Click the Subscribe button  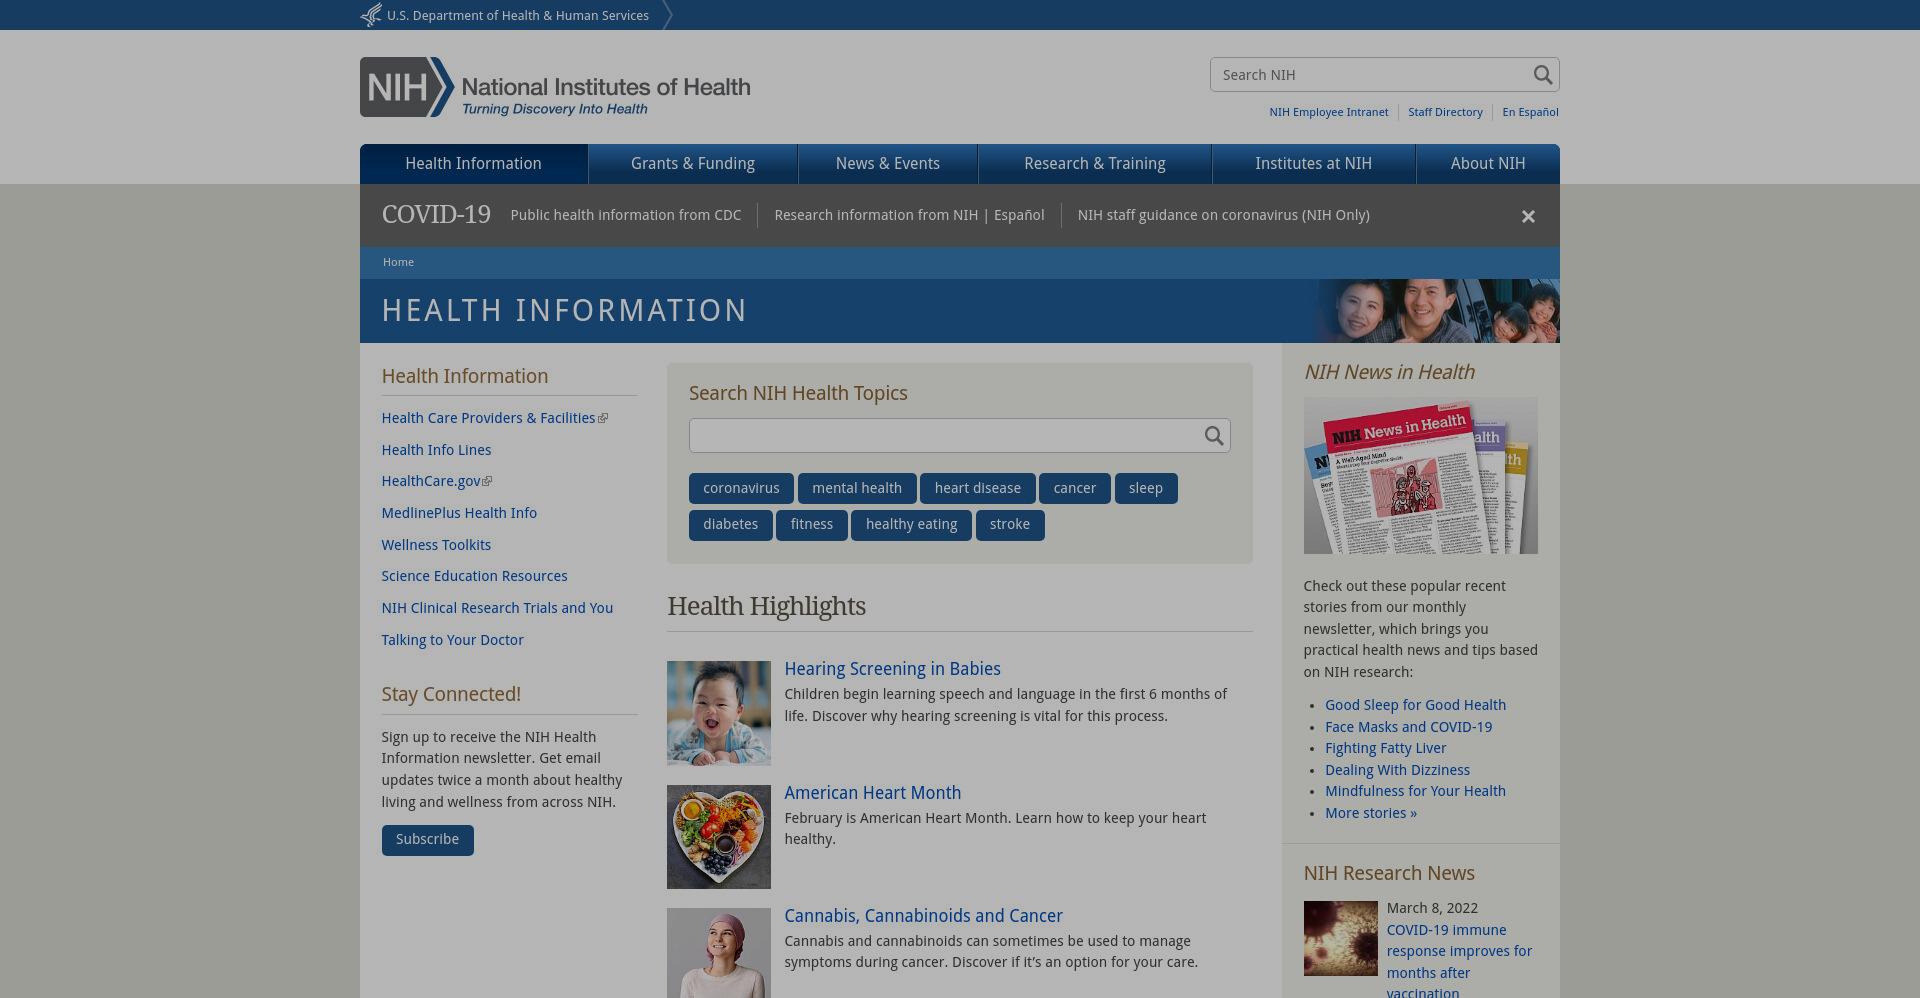point(427,840)
